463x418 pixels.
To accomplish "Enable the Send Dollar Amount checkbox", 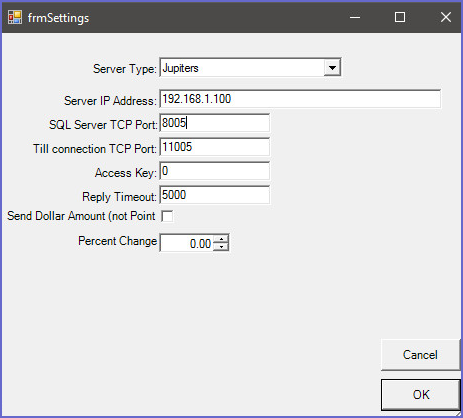I will click(167, 216).
